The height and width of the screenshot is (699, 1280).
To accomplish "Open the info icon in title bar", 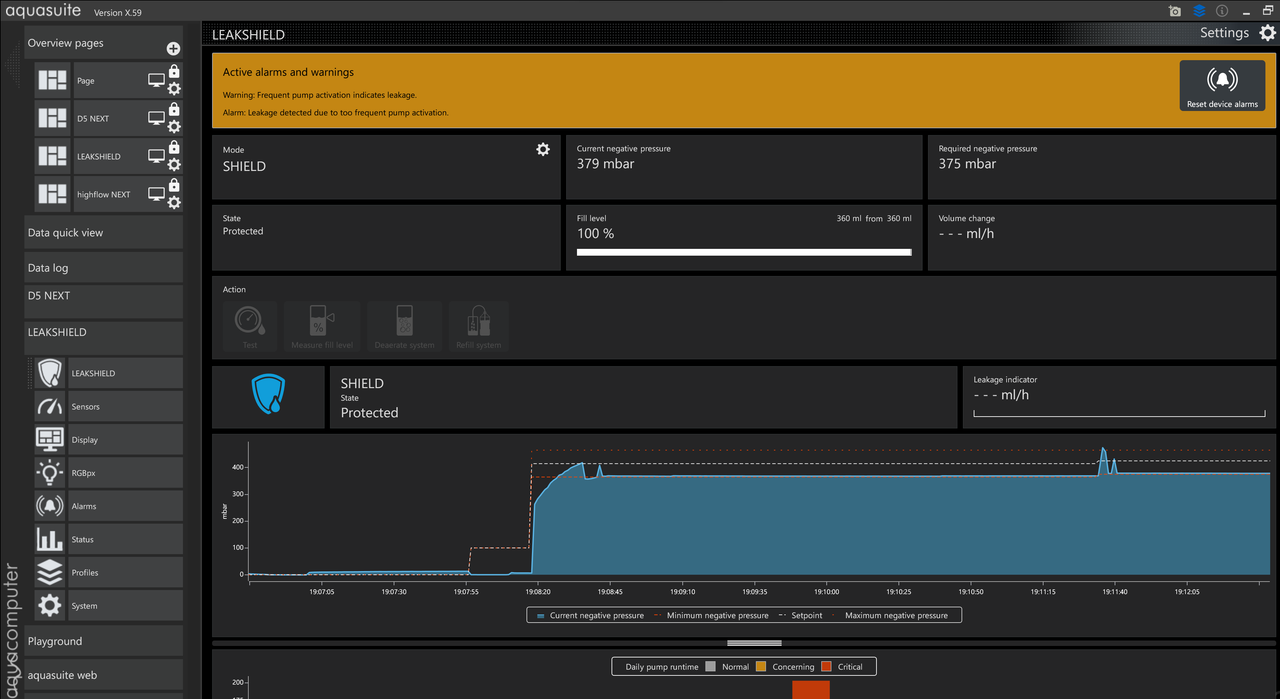I will [x=1222, y=11].
